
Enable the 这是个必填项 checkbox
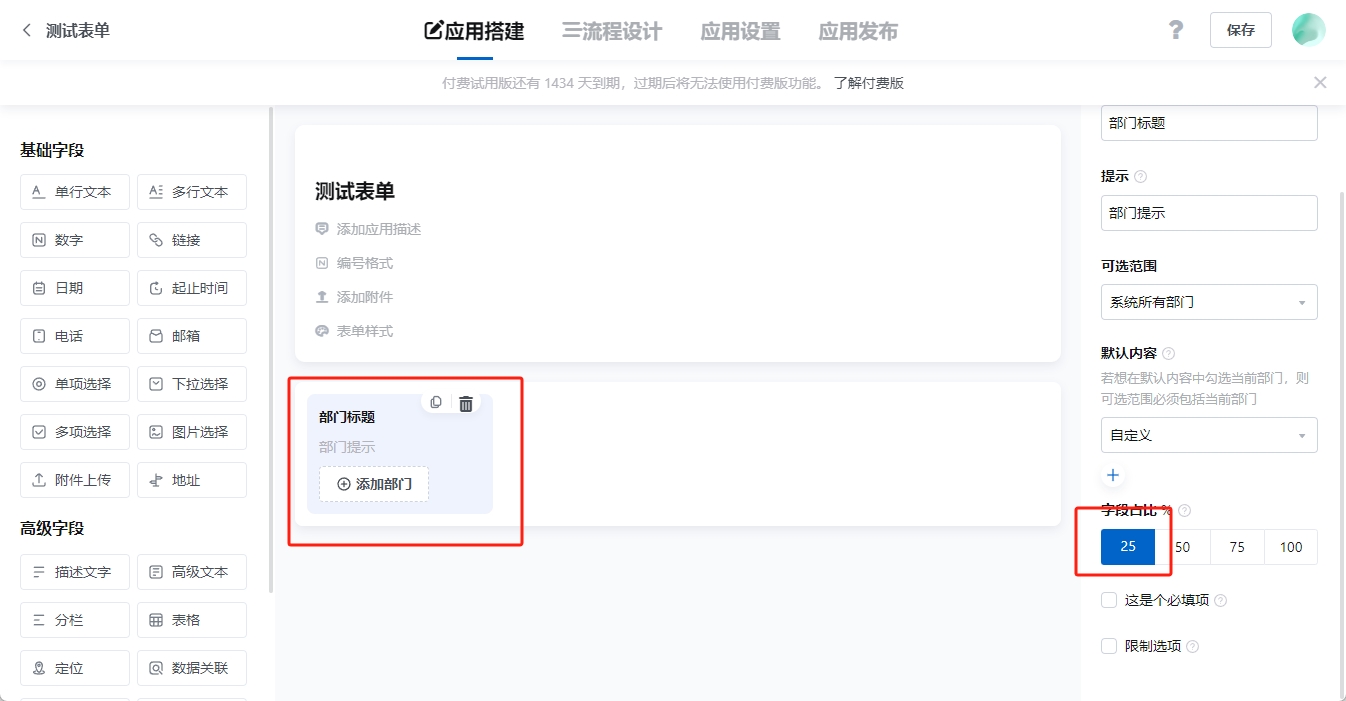pos(1109,600)
